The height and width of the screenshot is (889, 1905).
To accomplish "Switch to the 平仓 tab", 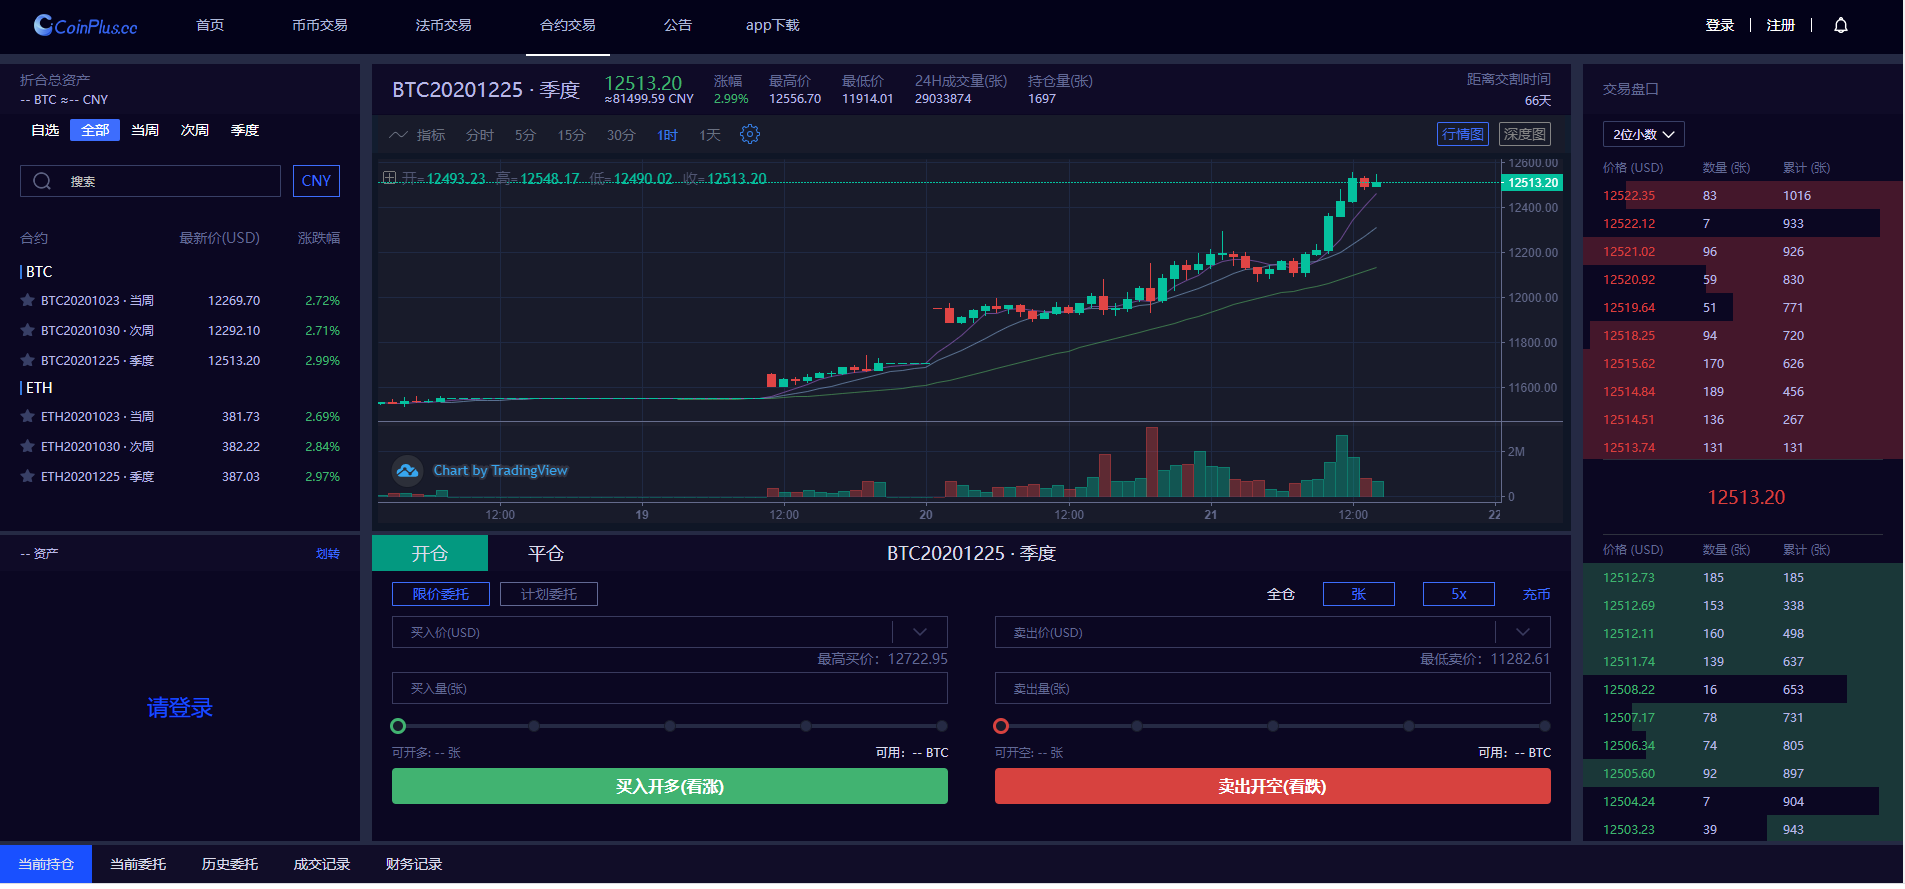I will click(x=546, y=553).
